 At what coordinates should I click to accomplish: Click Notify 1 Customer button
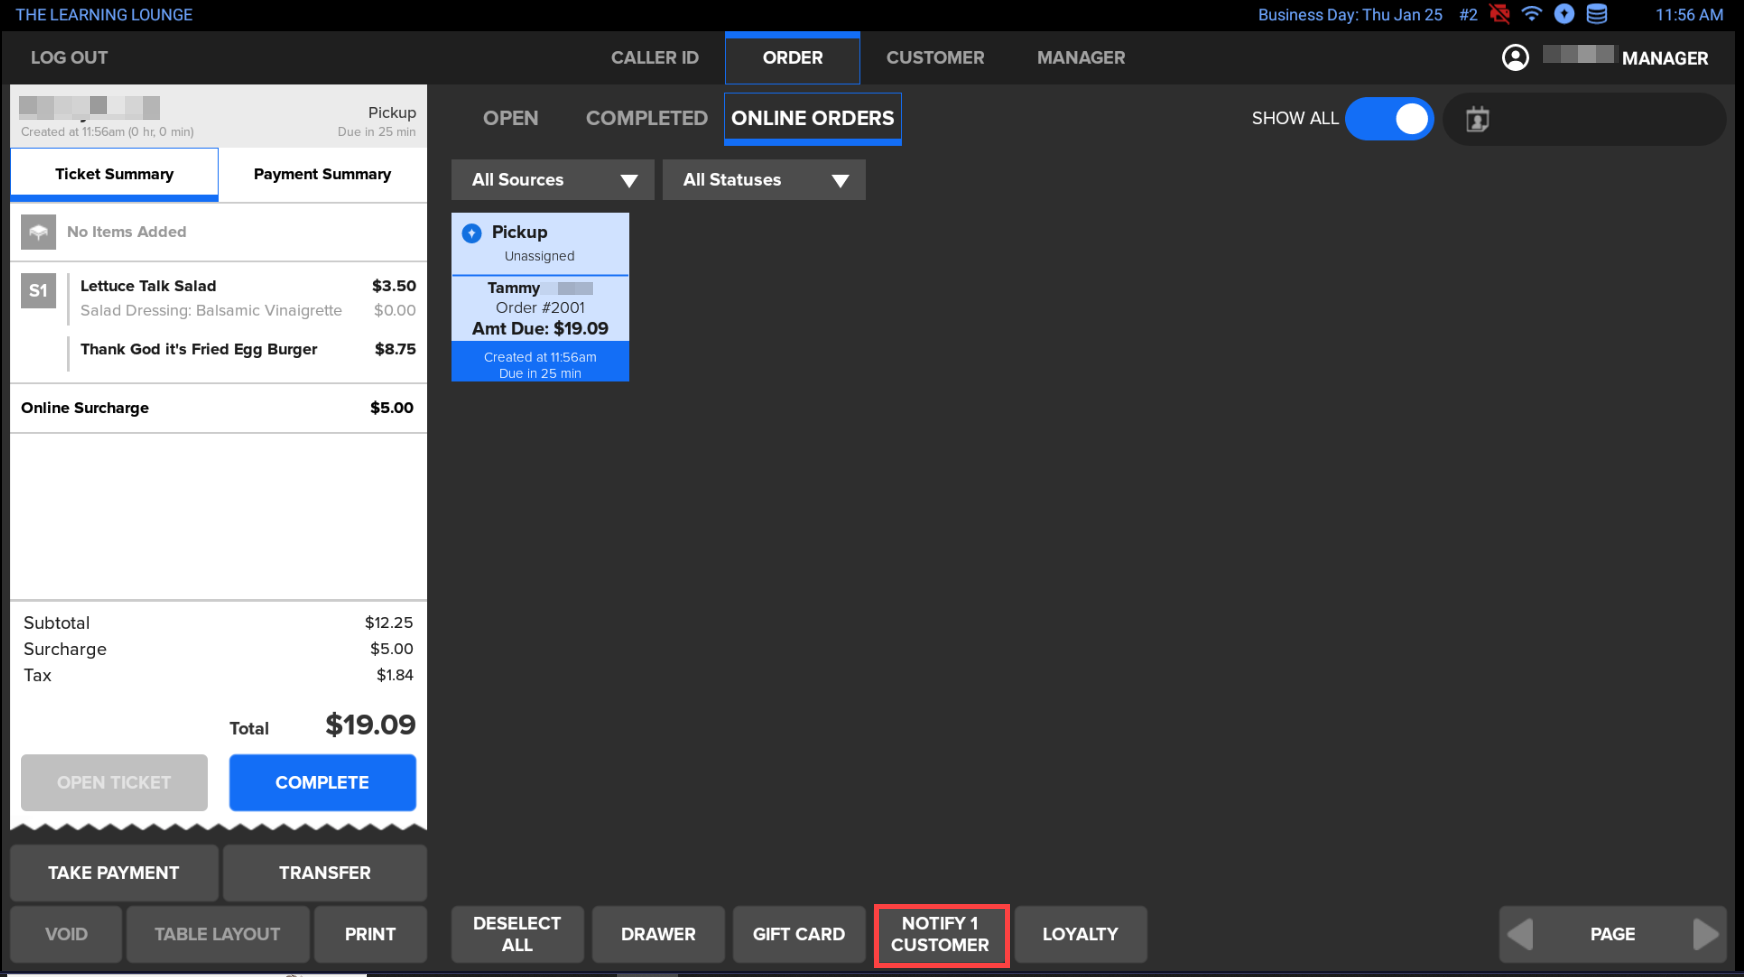940,935
